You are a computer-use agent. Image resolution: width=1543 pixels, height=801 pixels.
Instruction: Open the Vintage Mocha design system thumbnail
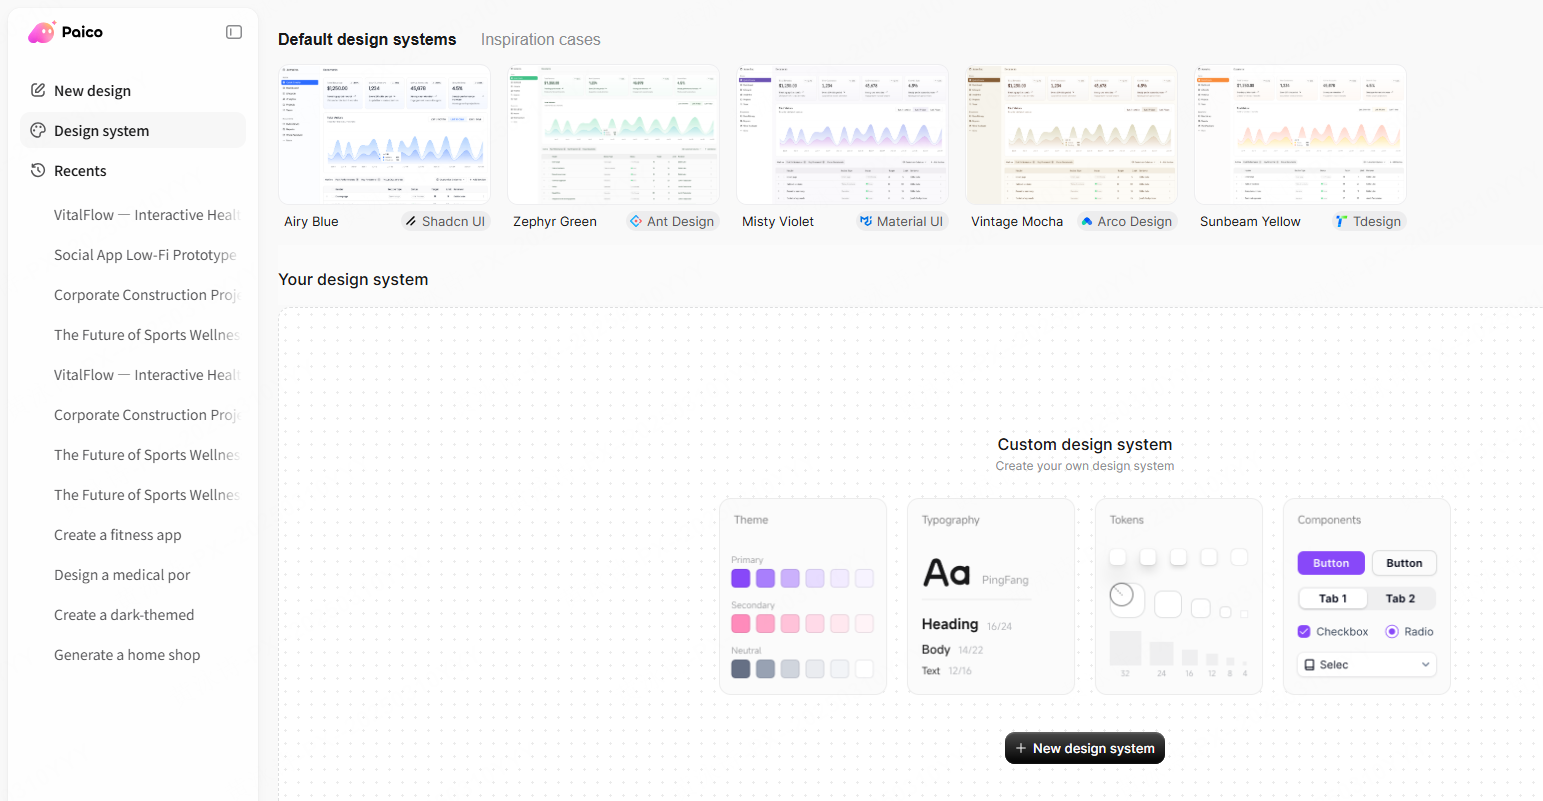click(1071, 135)
